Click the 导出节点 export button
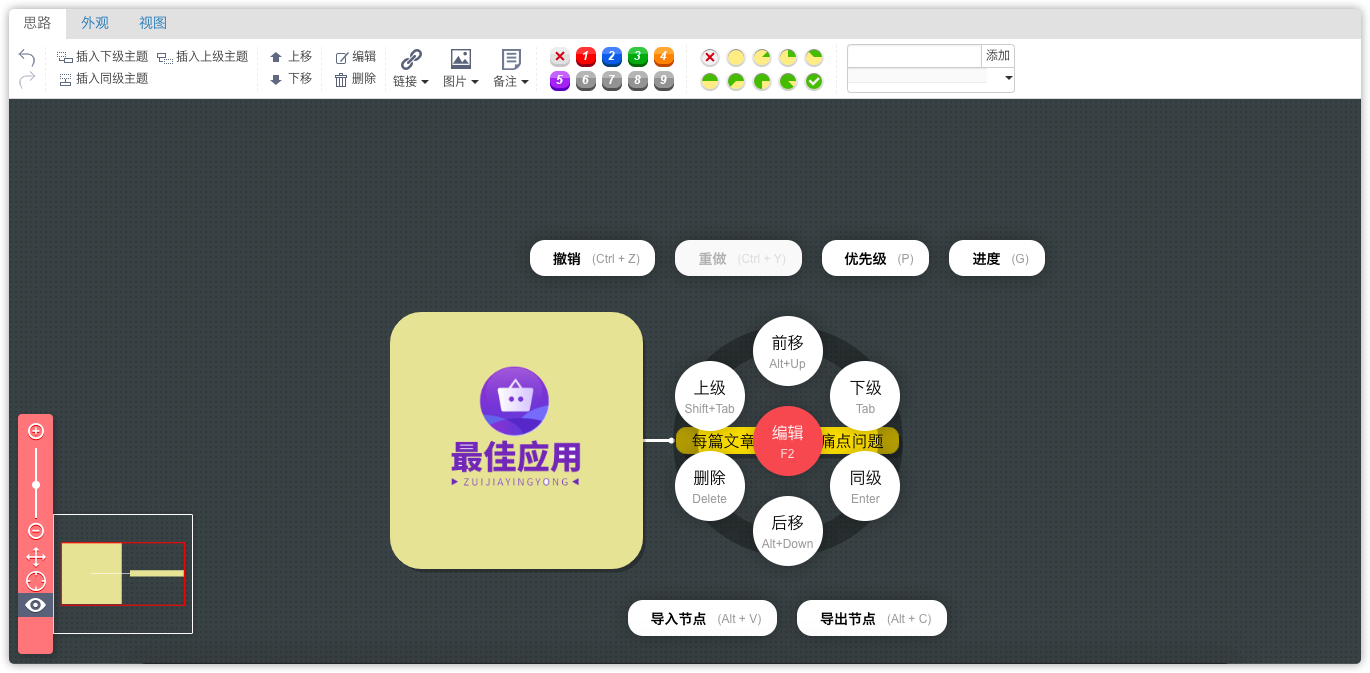The height and width of the screenshot is (673, 1370). [x=871, y=618]
